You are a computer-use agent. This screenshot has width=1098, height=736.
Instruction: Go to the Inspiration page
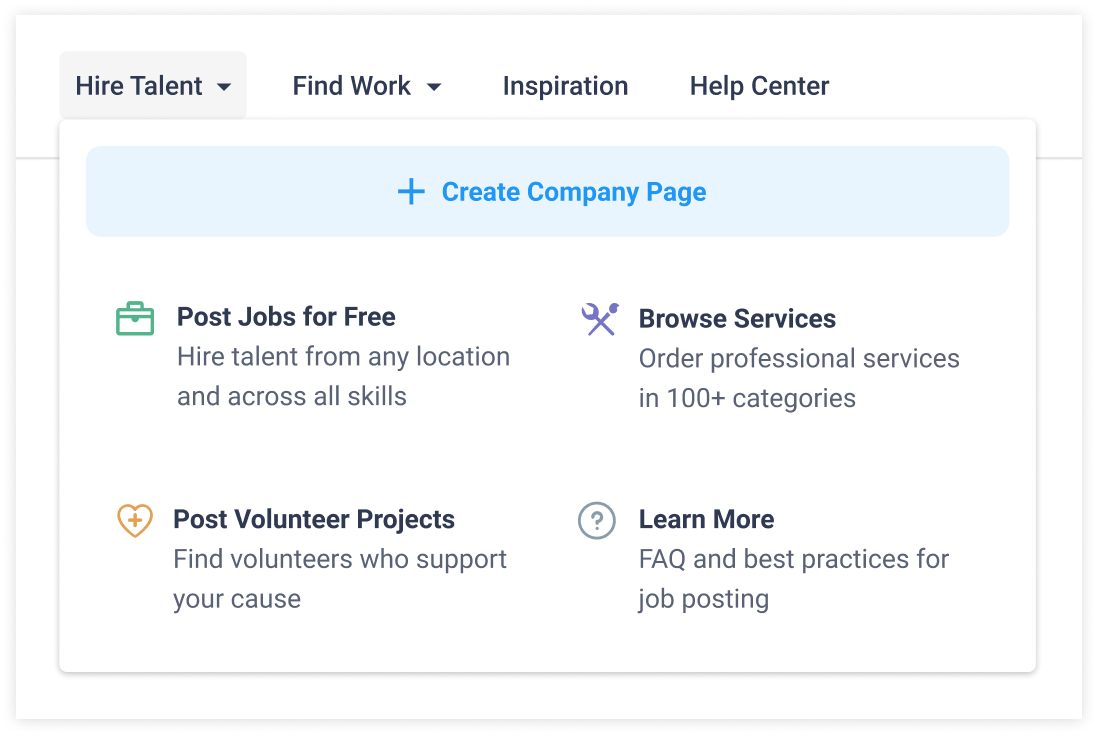click(565, 85)
